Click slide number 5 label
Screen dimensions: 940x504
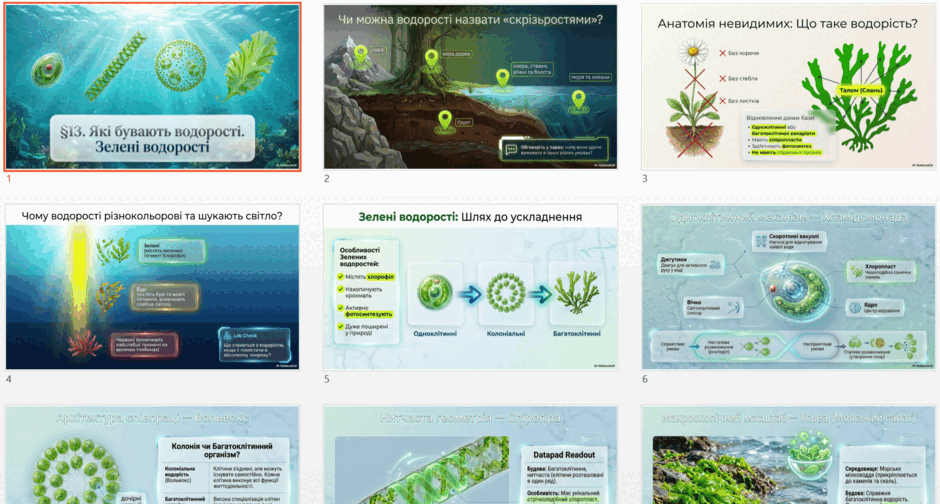pyautogui.click(x=327, y=379)
